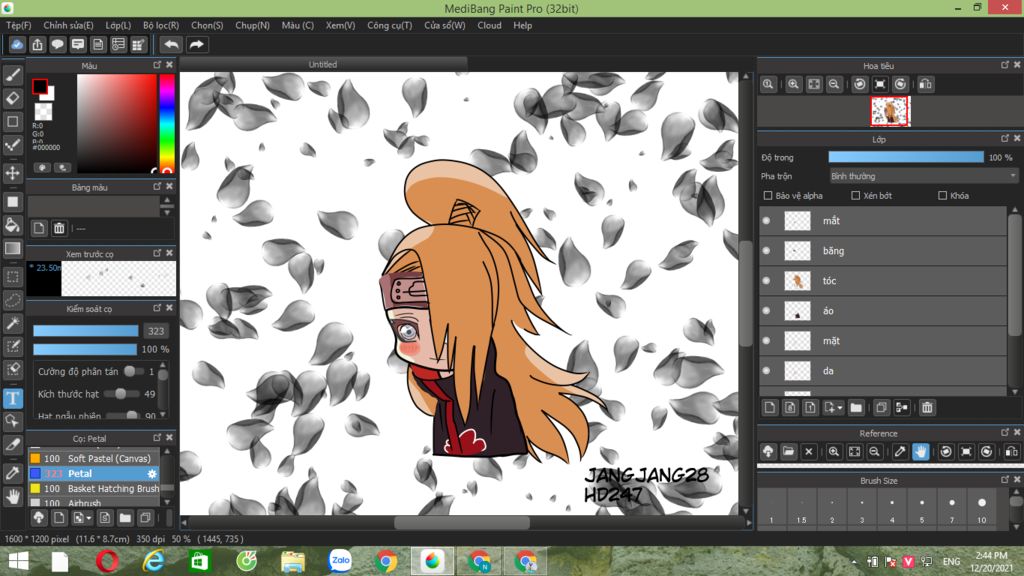Open the Tệp(F) menu
This screenshot has width=1024, height=576.
click(18, 25)
